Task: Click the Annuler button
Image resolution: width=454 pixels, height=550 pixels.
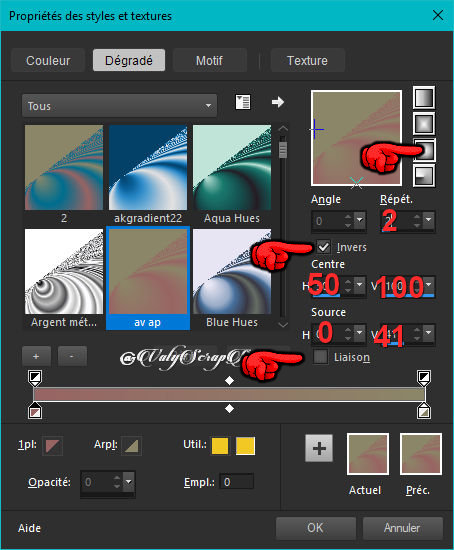Action: coord(402,528)
